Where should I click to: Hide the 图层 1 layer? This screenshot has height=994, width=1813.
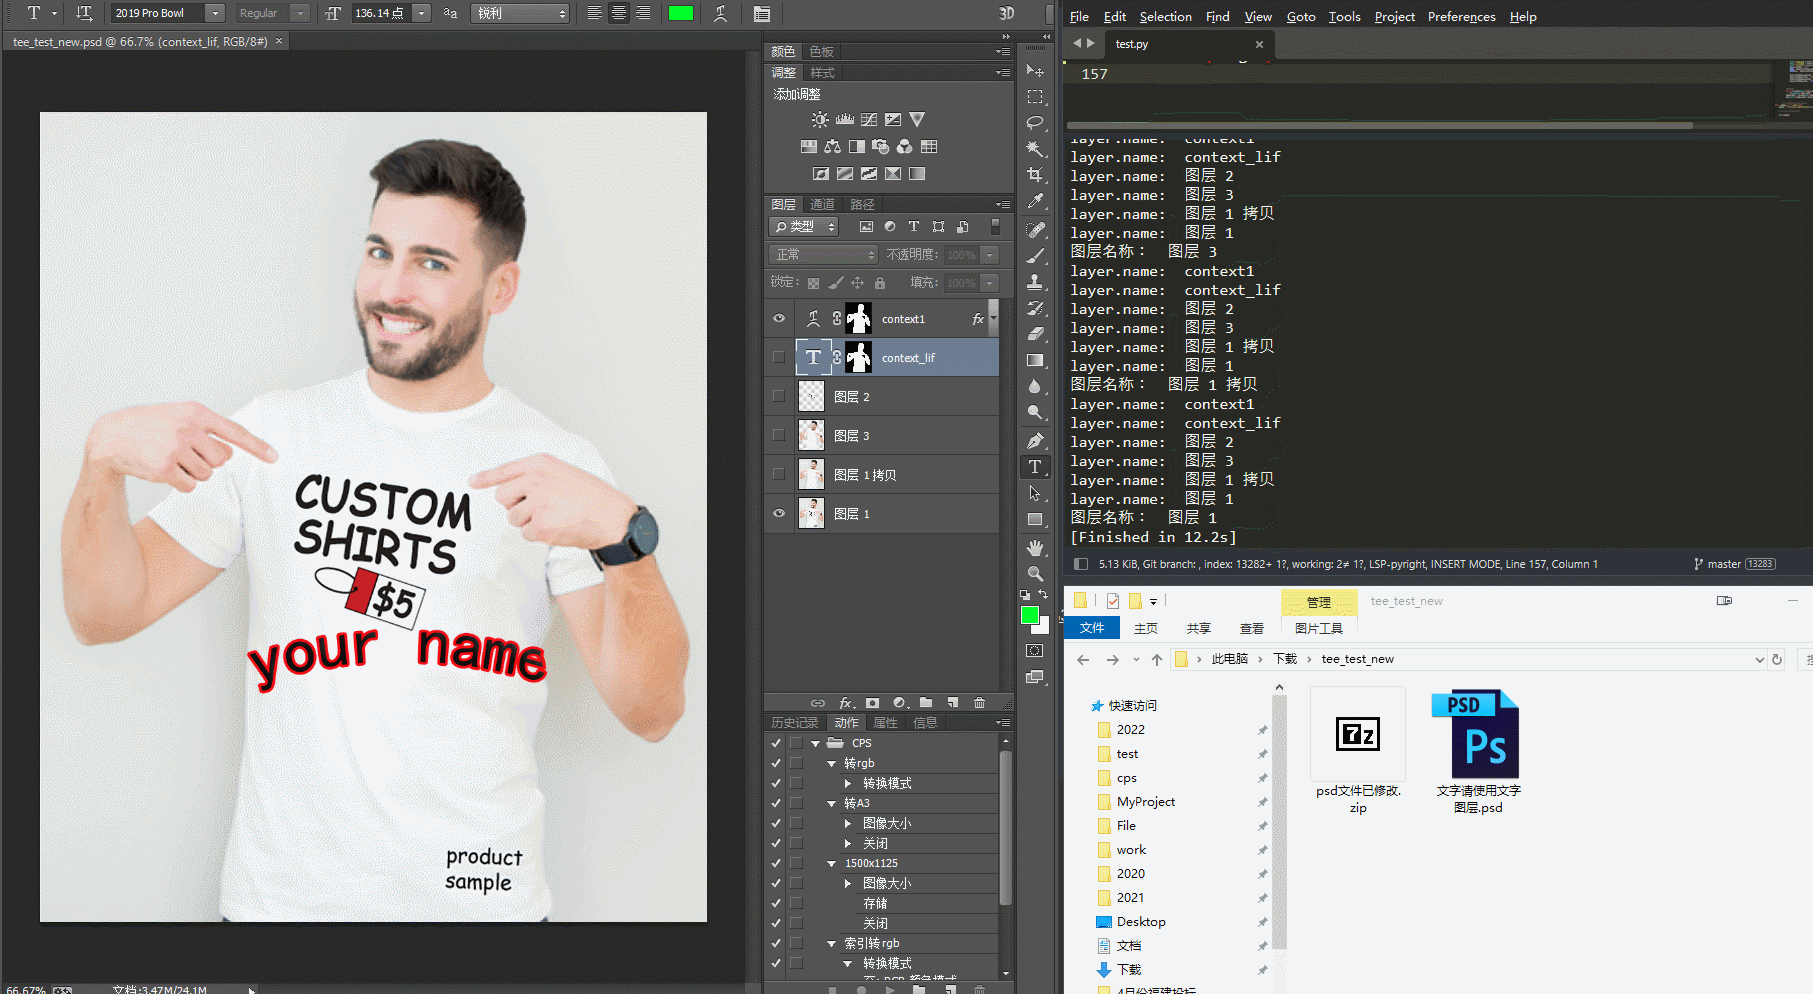pyautogui.click(x=779, y=514)
